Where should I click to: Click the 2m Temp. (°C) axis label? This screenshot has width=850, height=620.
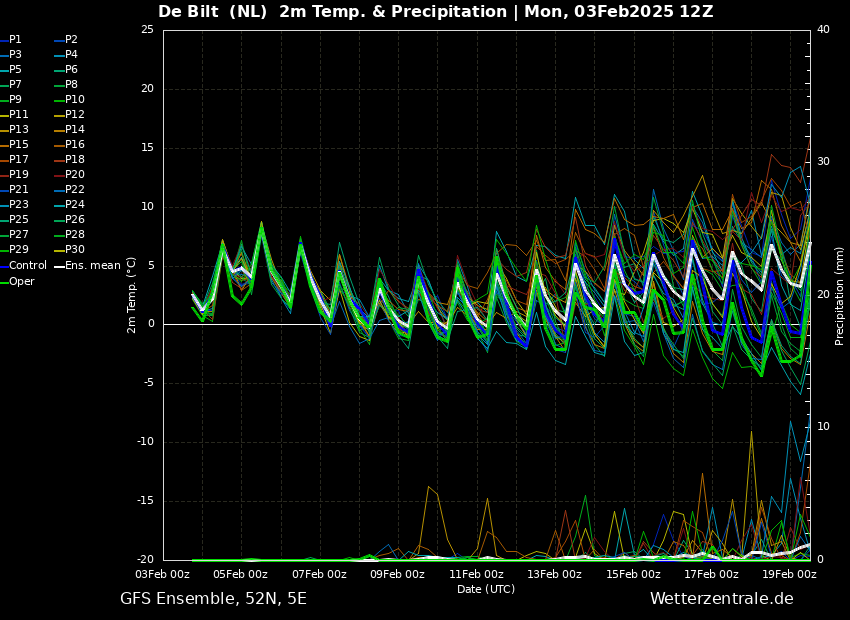click(x=132, y=295)
